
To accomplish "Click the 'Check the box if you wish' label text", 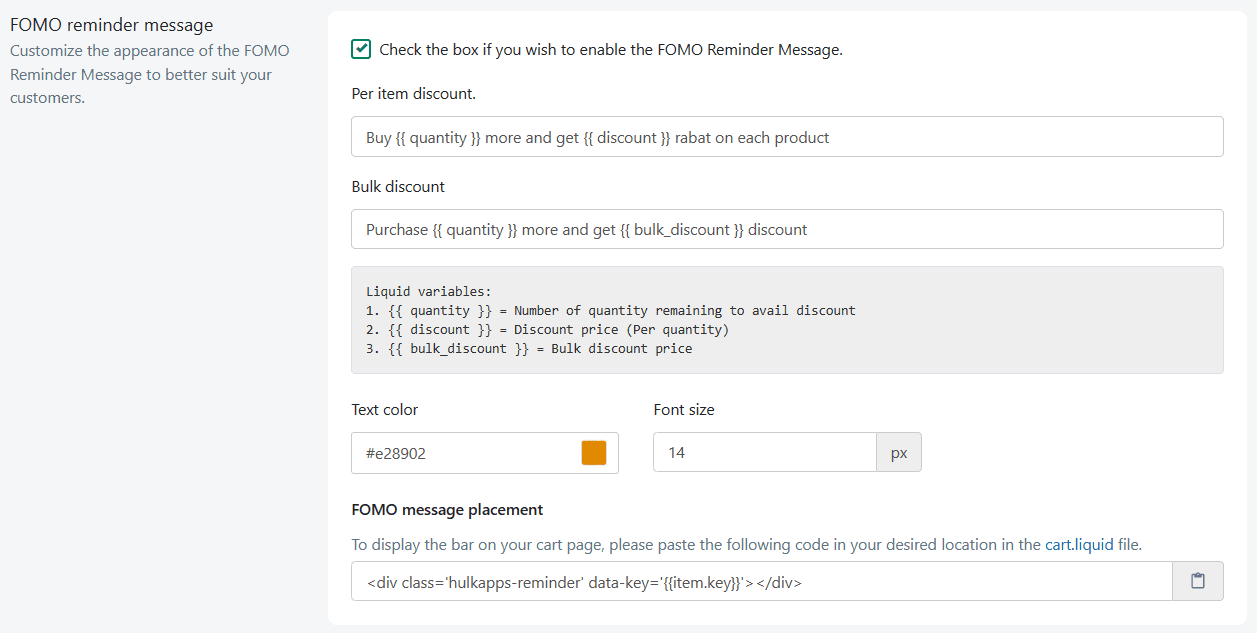I will pos(611,49).
